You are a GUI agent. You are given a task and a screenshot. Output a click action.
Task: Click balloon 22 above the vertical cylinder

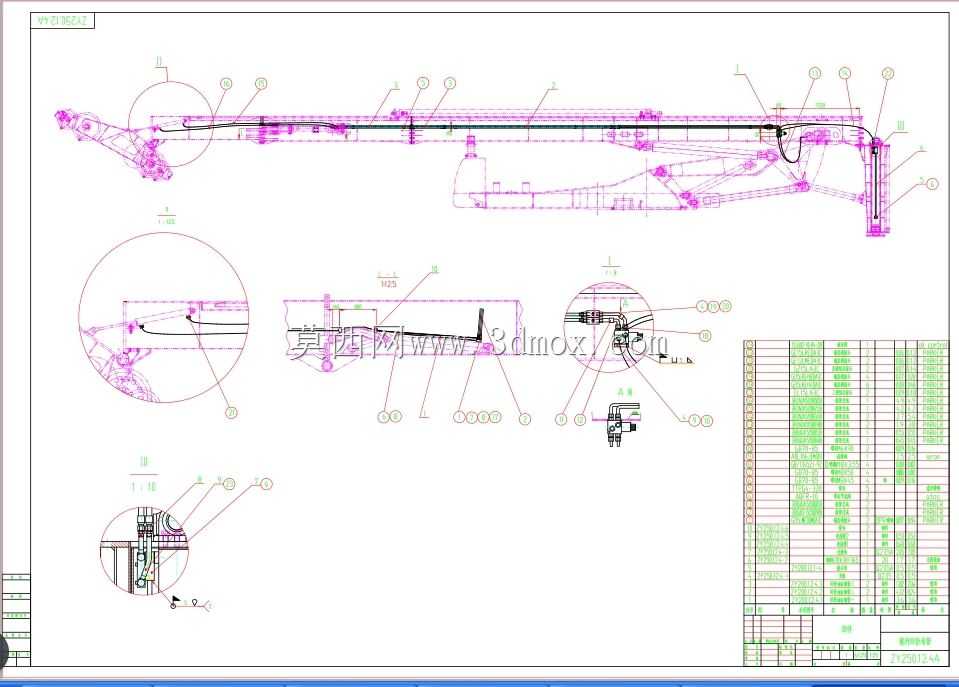tap(888, 73)
